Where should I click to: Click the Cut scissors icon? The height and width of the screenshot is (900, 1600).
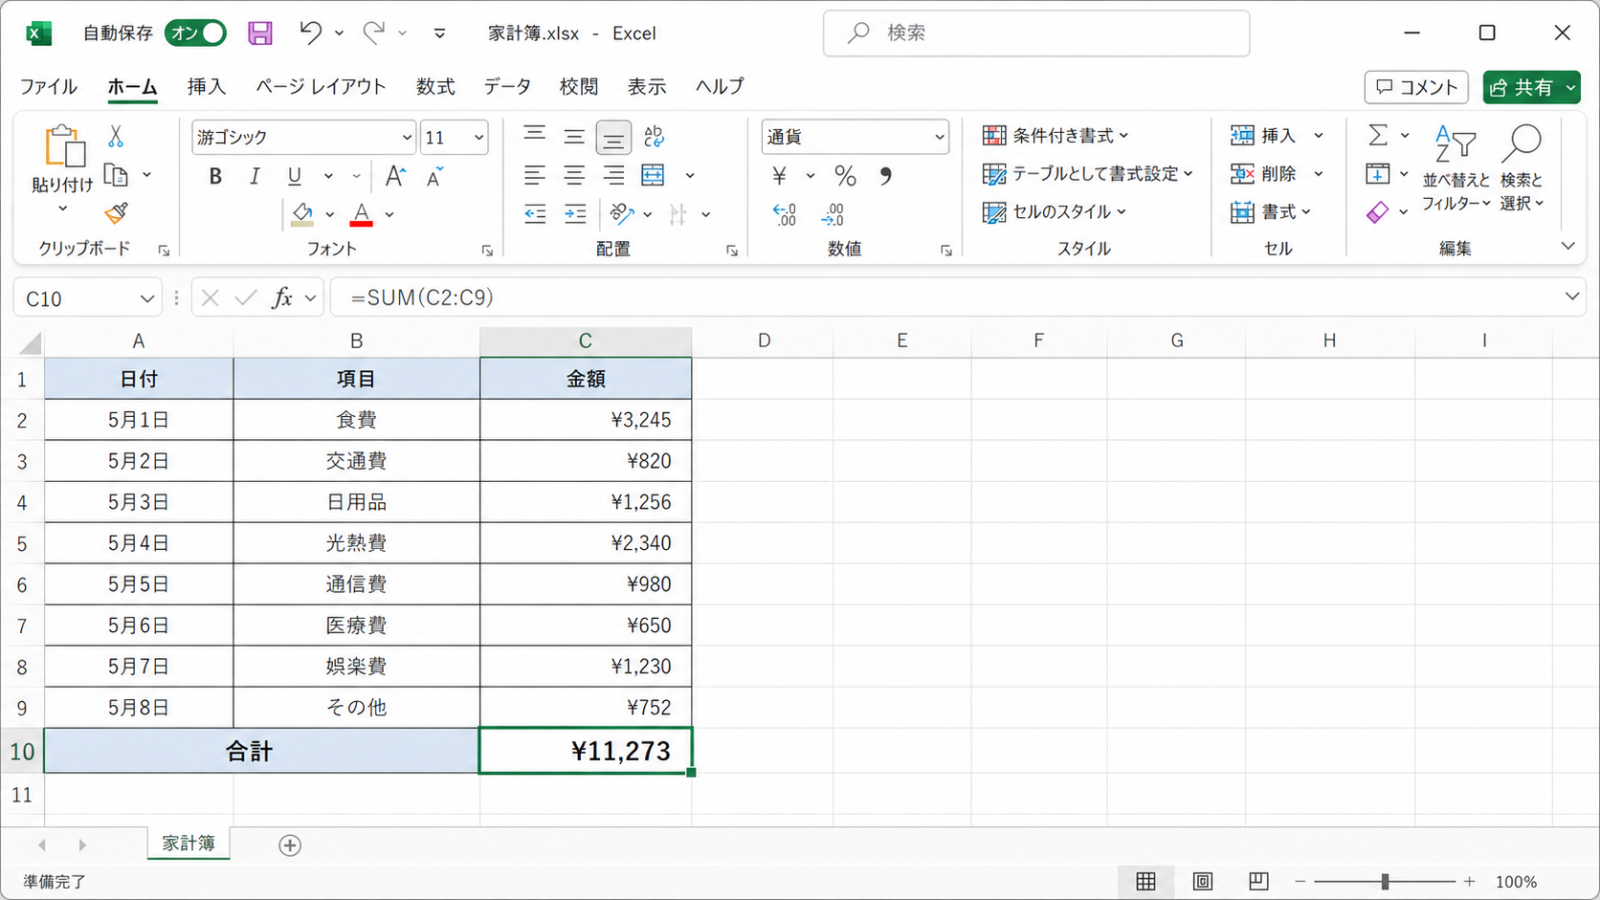116,136
